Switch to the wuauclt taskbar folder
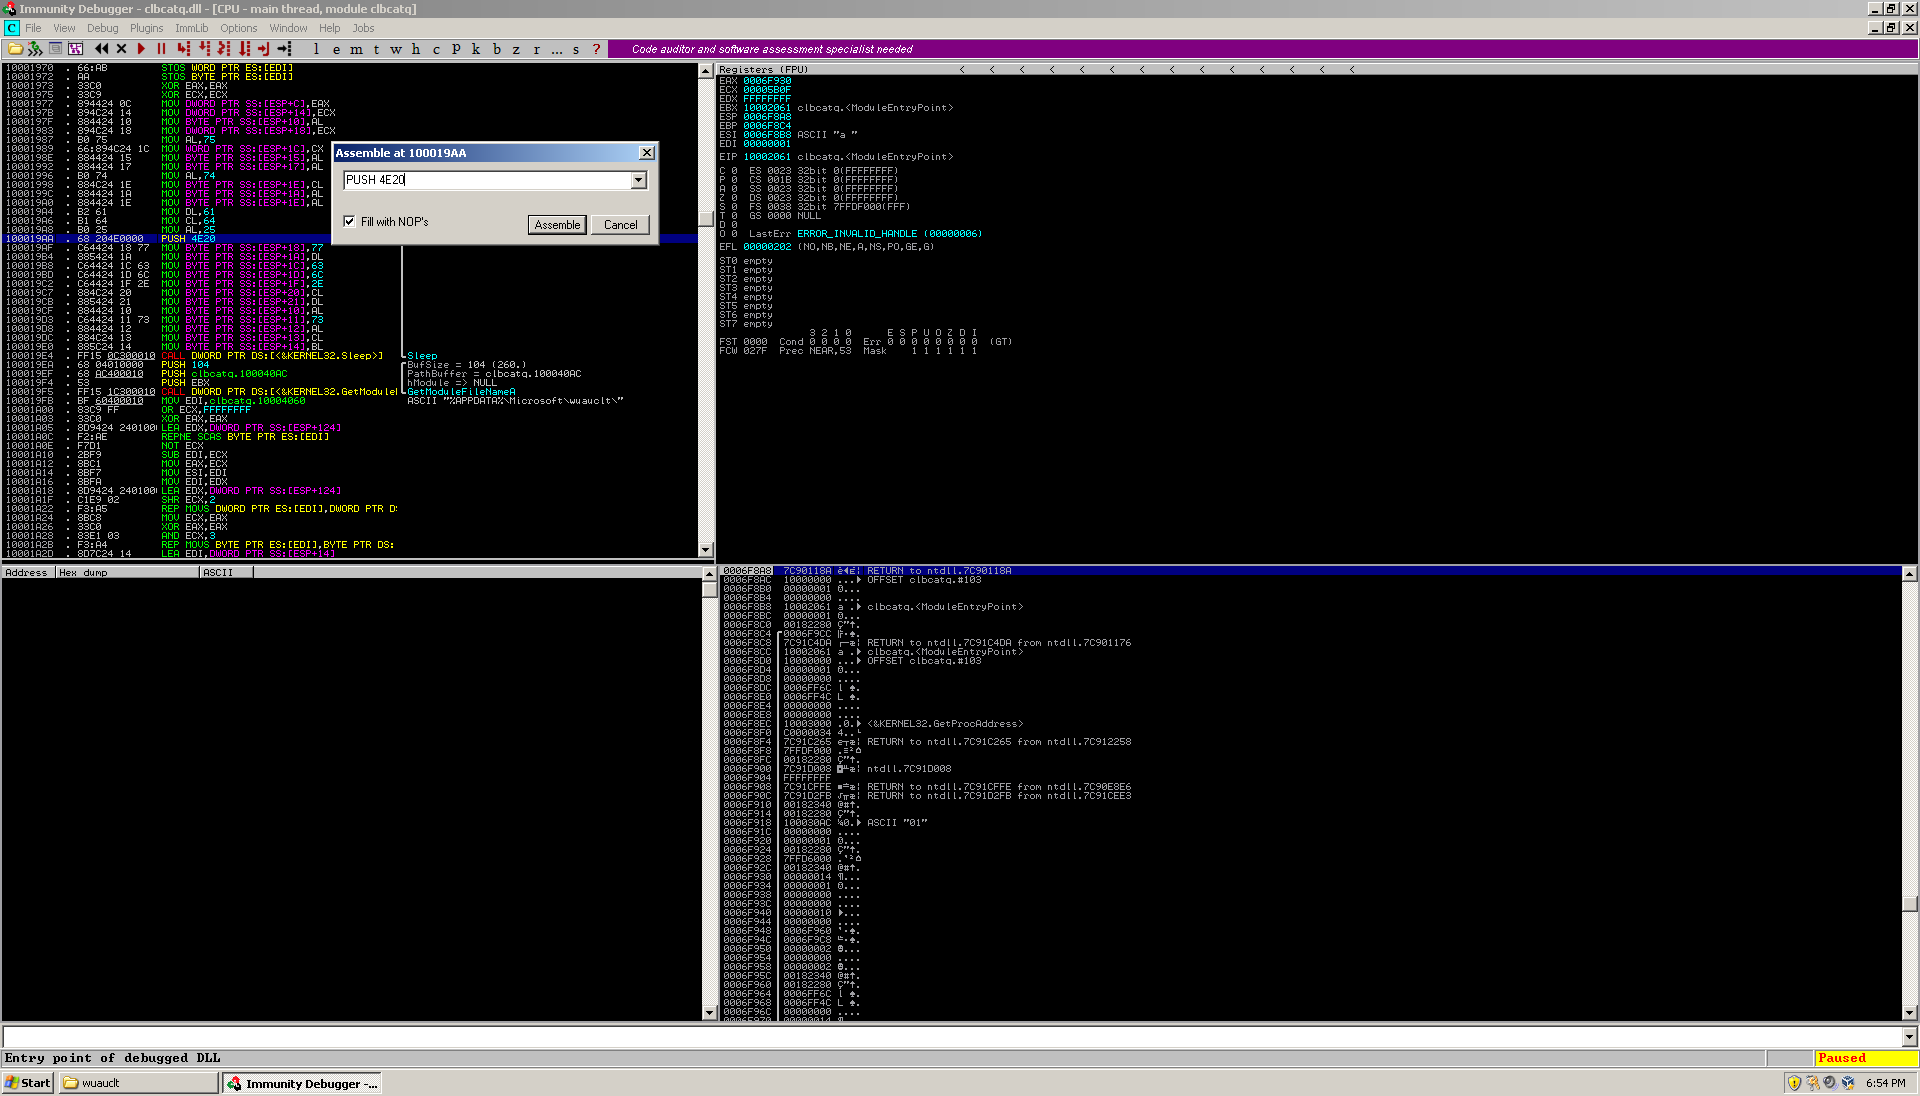 coord(138,1083)
